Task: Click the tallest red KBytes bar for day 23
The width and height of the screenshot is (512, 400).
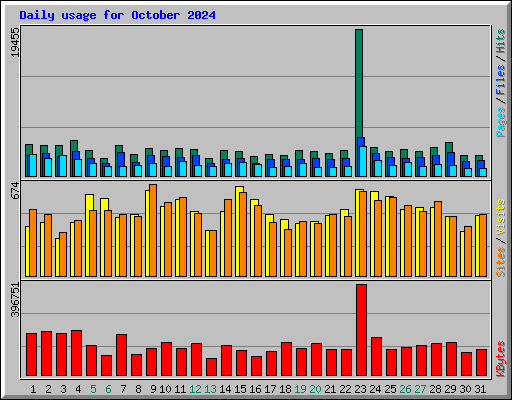Action: [x=361, y=330]
